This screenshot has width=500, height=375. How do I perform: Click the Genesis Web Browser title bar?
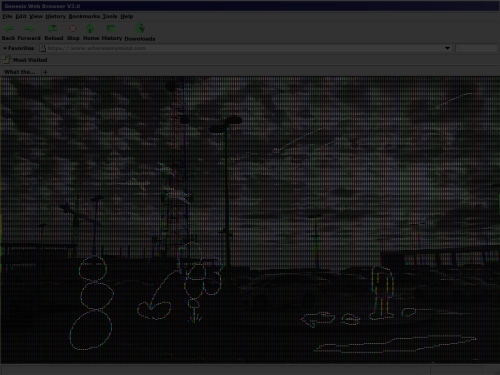(250, 6)
